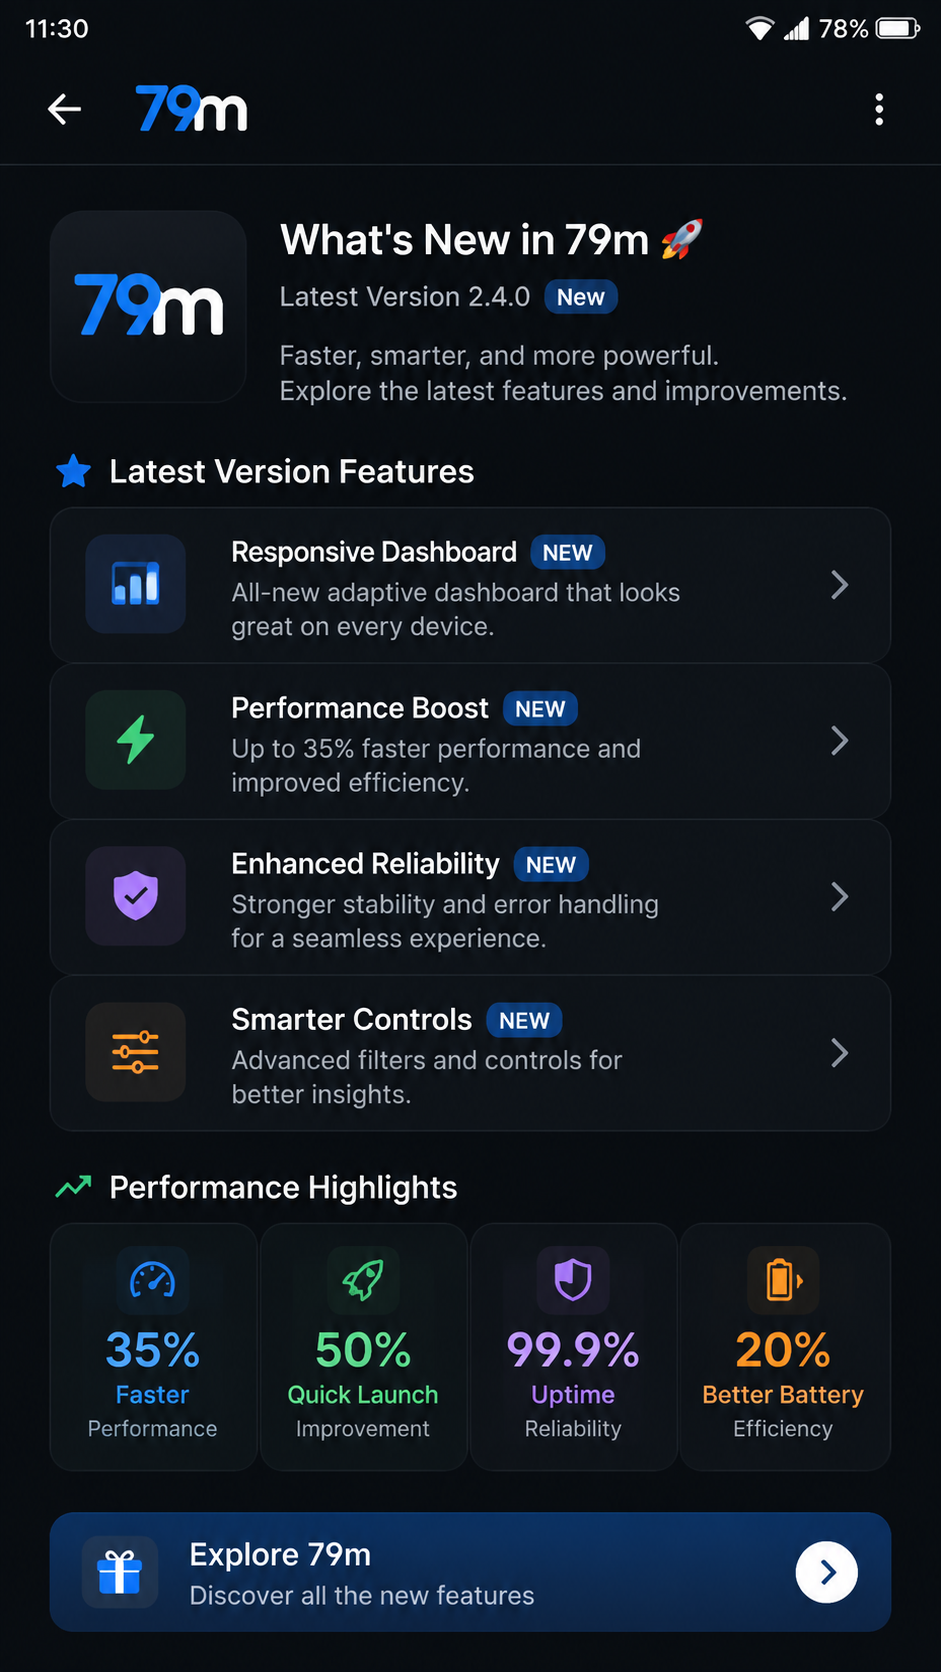Expand the Enhanced Reliability chevron
The width and height of the screenshot is (941, 1672).
pyautogui.click(x=840, y=897)
